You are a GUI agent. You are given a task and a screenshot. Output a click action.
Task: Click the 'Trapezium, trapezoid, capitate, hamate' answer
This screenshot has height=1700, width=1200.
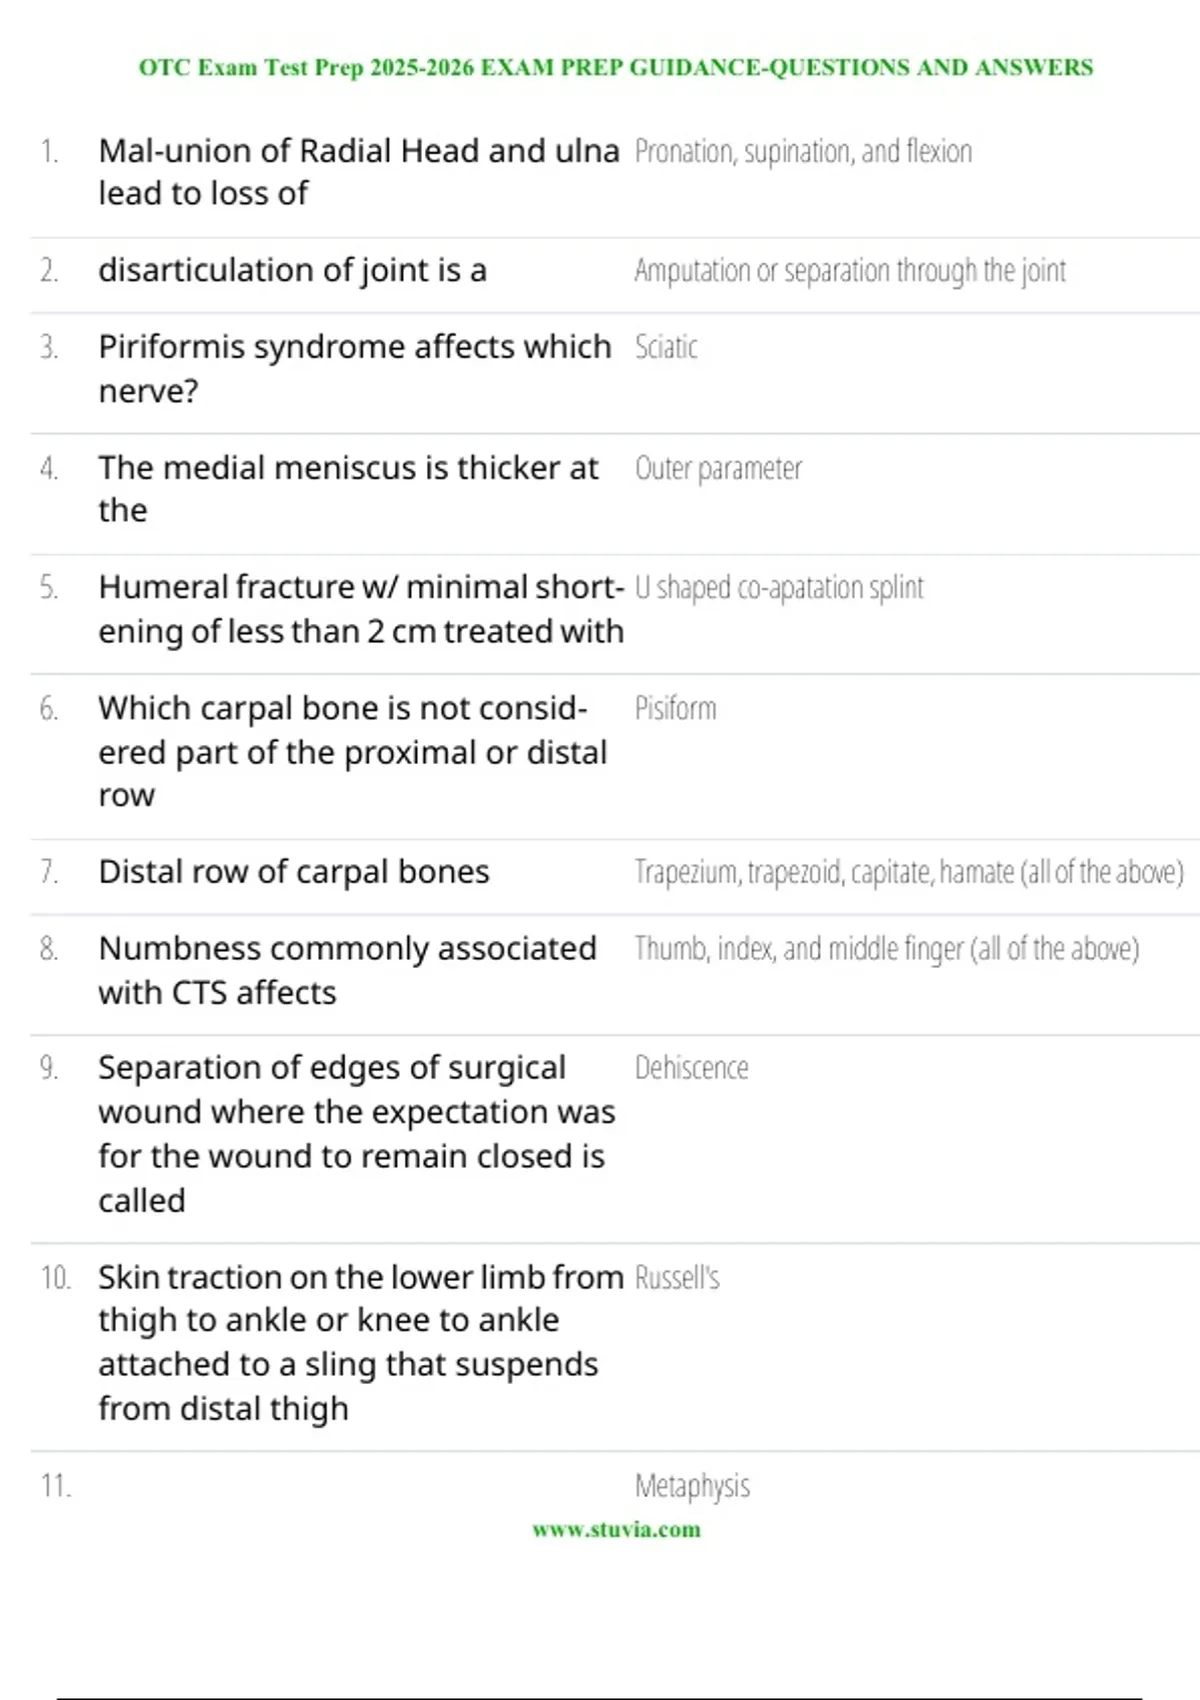pyautogui.click(x=909, y=872)
